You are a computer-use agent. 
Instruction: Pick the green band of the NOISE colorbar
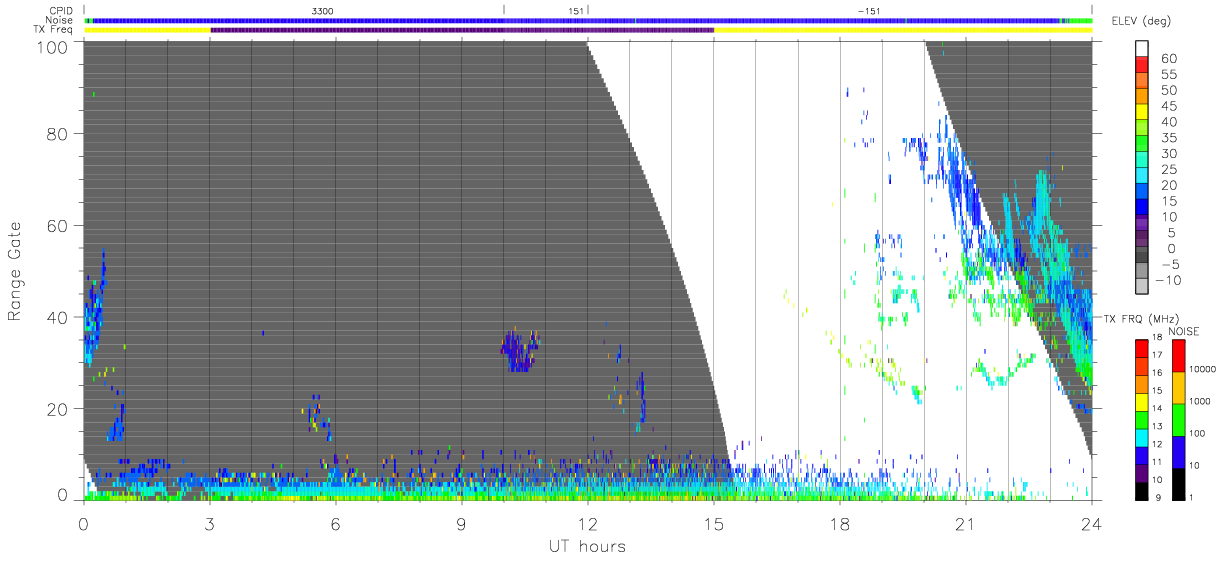coord(1179,419)
